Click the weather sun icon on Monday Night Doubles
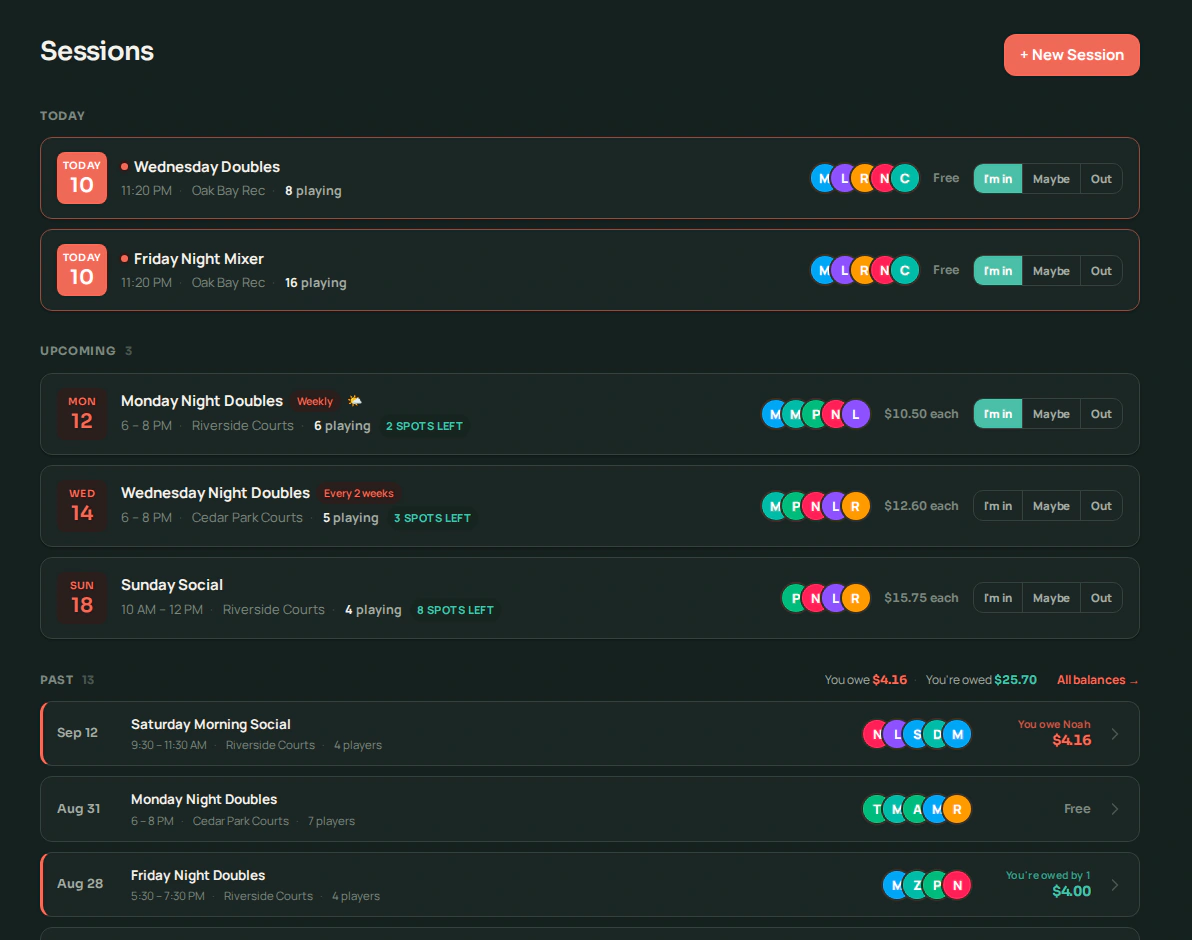Viewport: 1192px width, 940px height. point(354,400)
